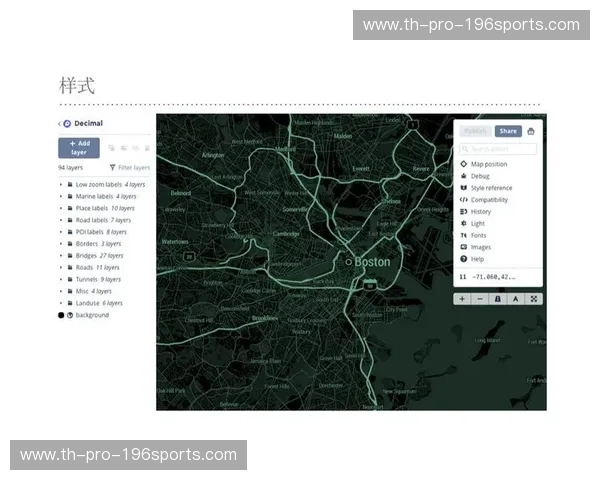Viewport: 600px width, 480px height.
Task: Click the lock icon map control
Action: coord(497,299)
